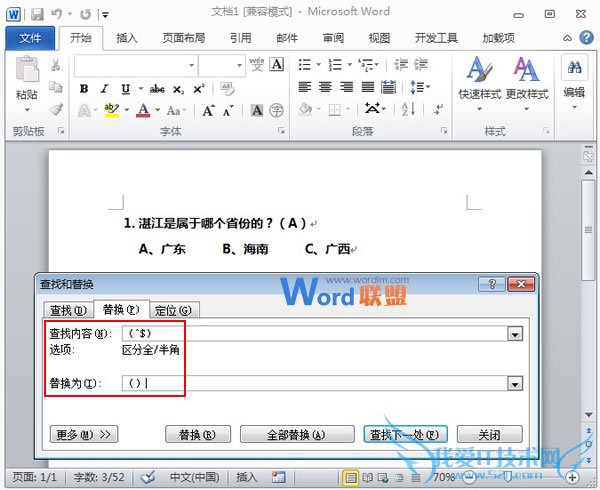
Task: Expand the Find what (查找内容) dropdown arrow
Action: point(516,334)
